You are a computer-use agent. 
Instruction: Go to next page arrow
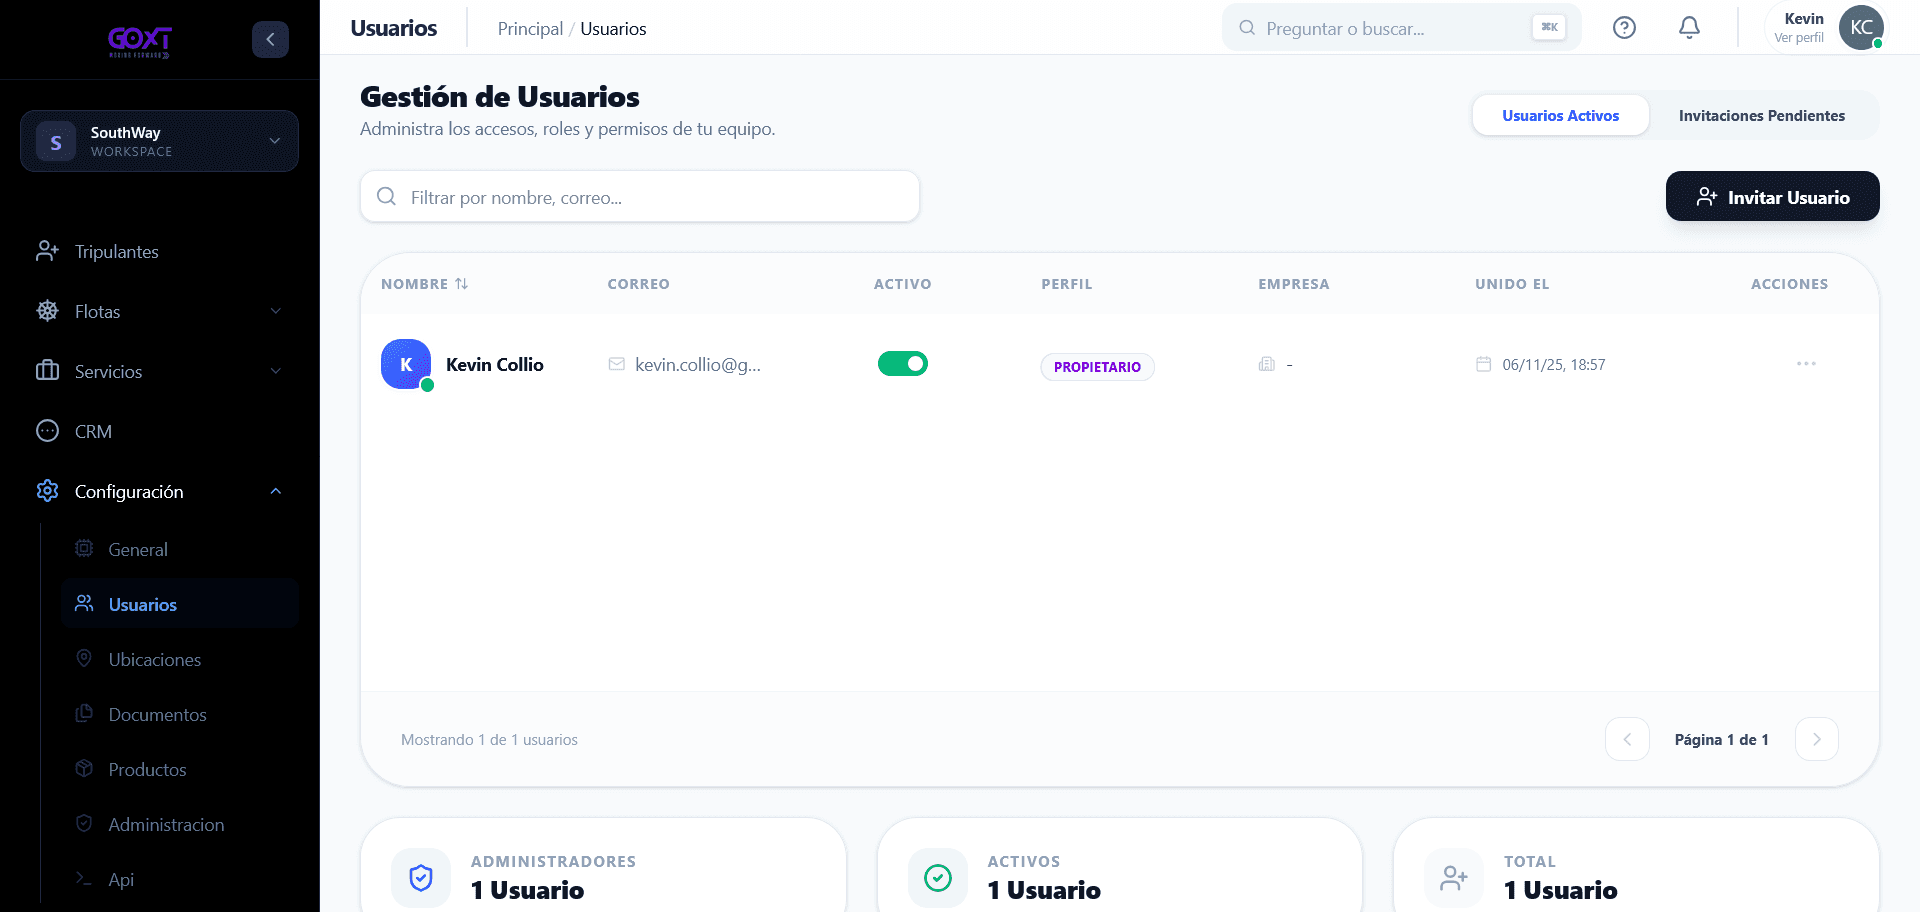click(x=1816, y=739)
